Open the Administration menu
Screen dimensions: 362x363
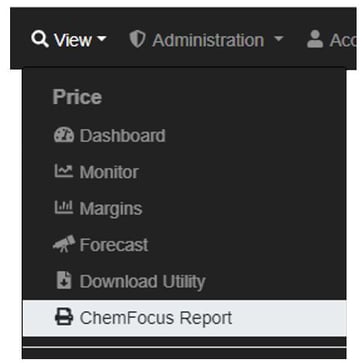click(206, 40)
